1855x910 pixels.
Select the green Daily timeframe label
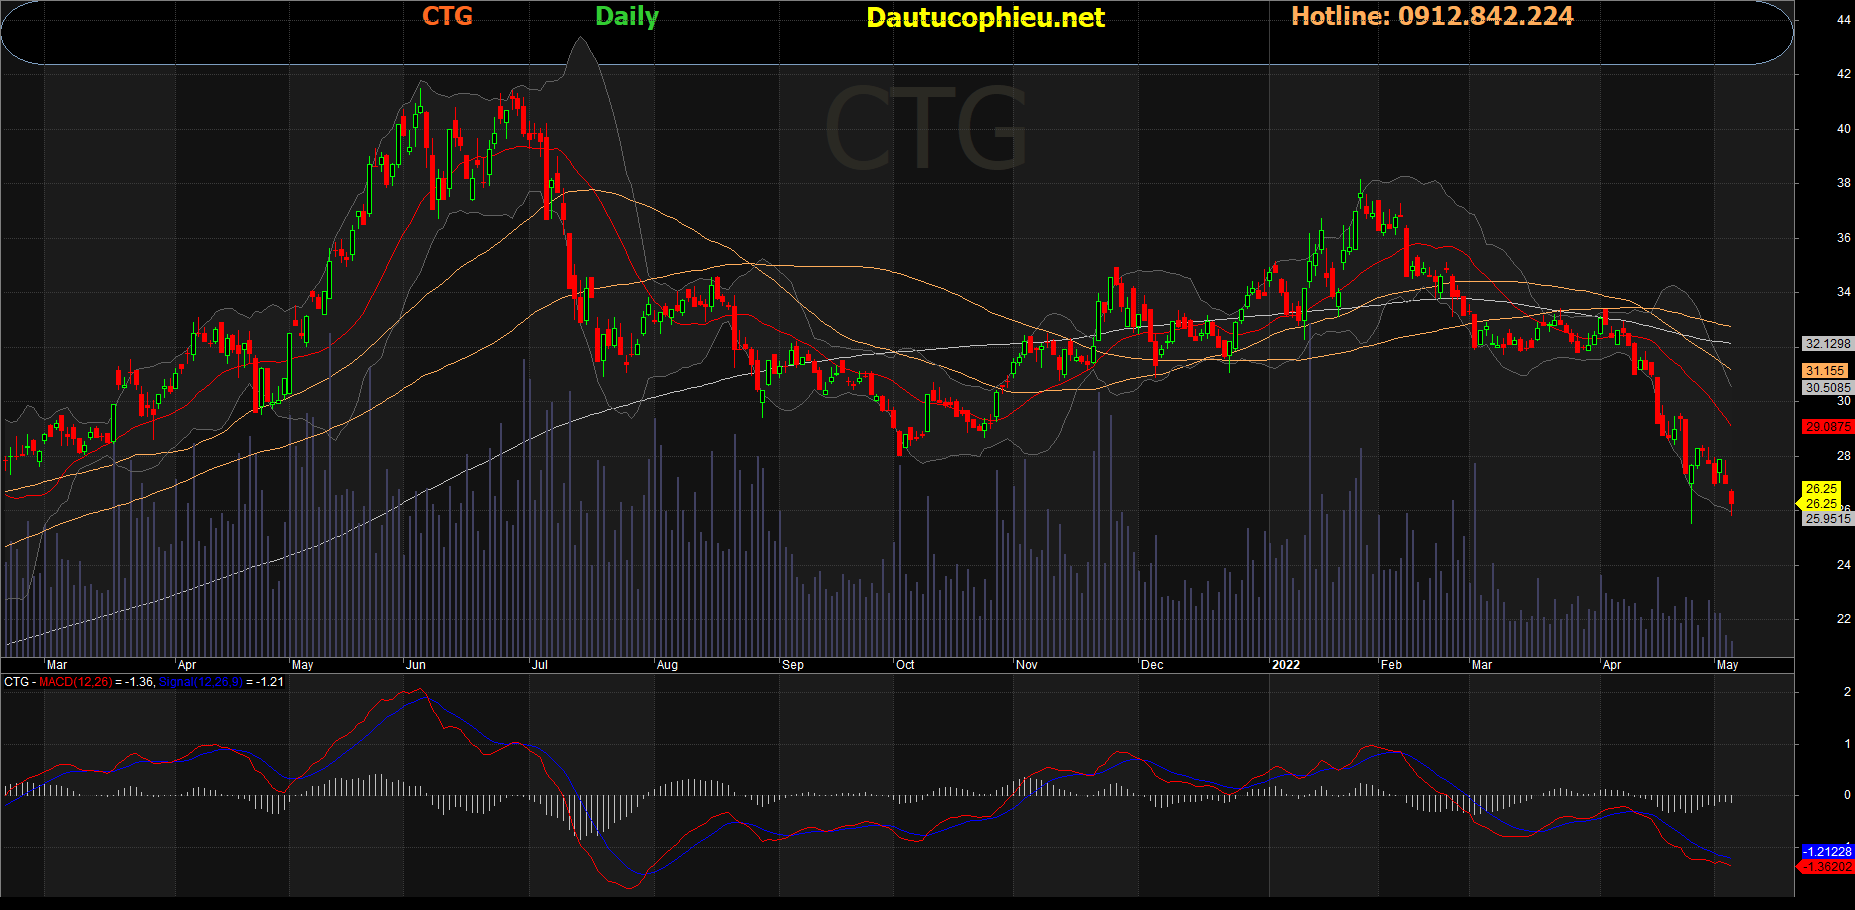(x=627, y=16)
